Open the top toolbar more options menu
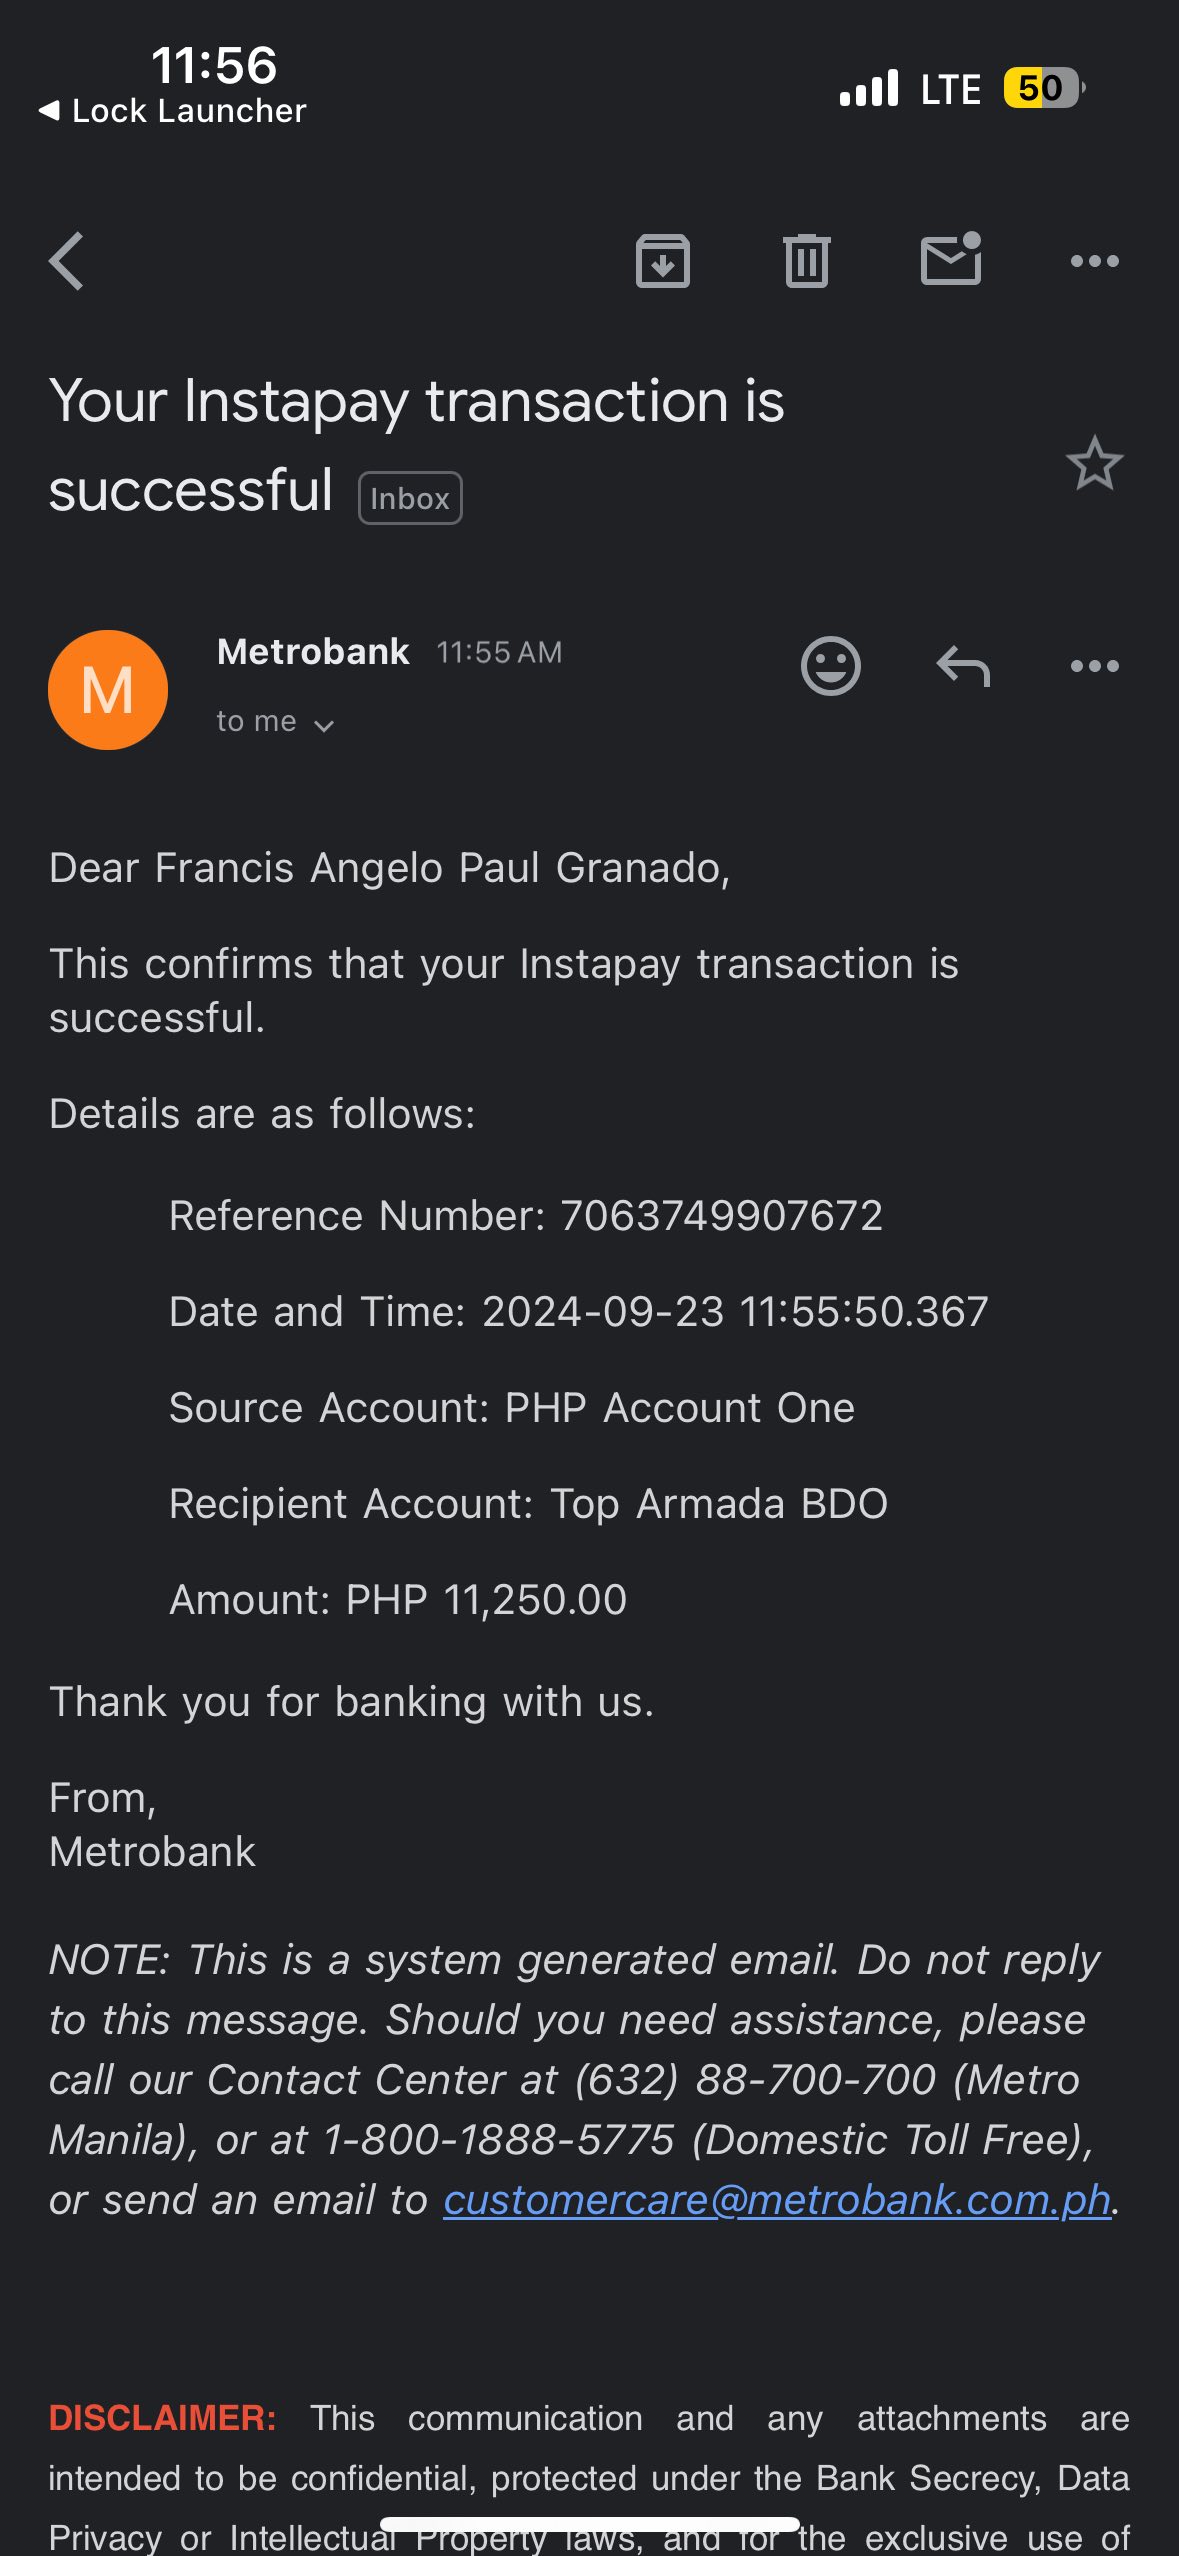This screenshot has width=1179, height=2556. pos(1094,261)
